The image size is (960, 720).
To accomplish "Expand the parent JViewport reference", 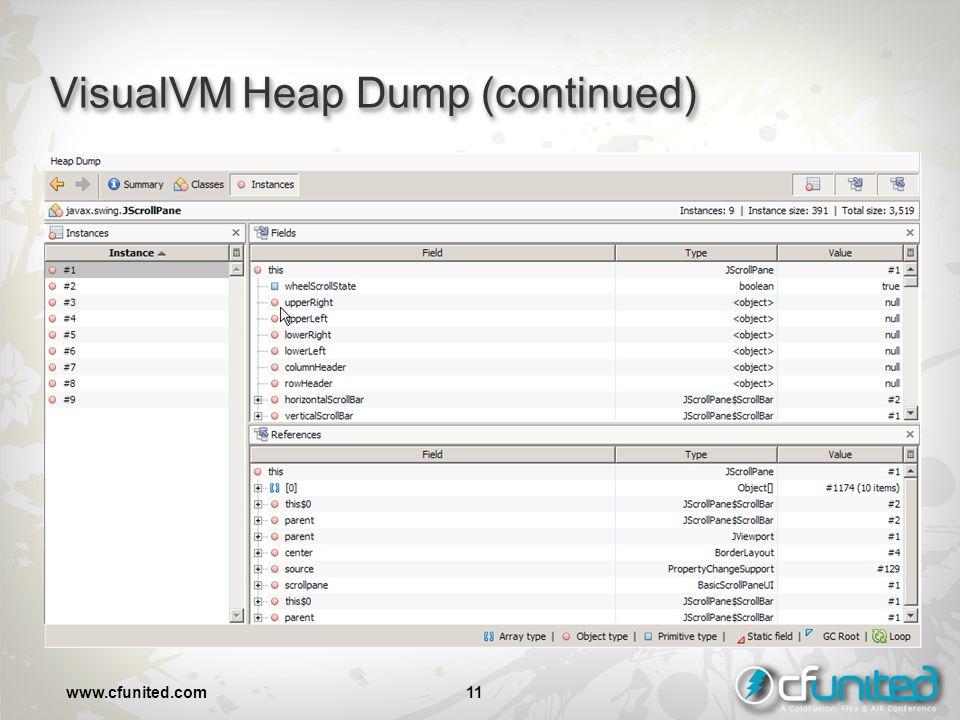I will point(258,536).
